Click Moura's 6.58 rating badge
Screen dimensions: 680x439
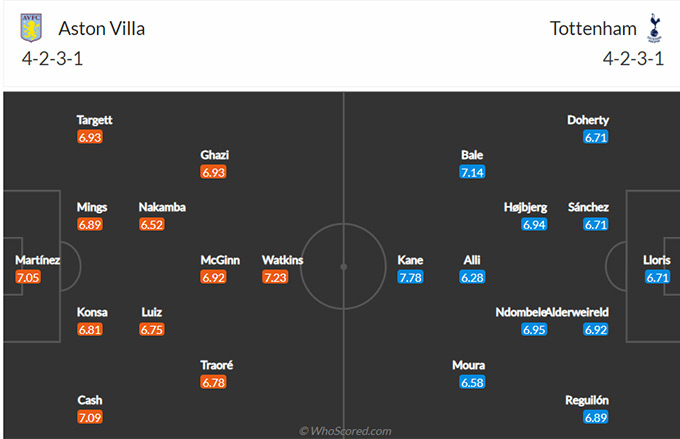(472, 383)
